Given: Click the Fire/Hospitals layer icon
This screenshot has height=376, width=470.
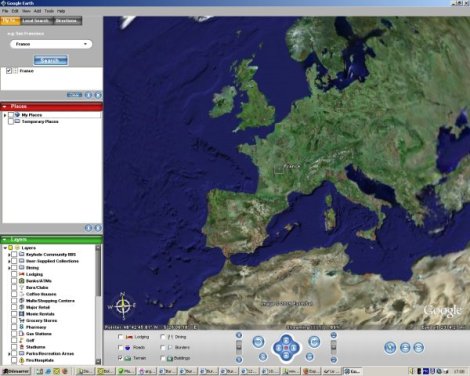Looking at the screenshot, I should (x=22, y=360).
